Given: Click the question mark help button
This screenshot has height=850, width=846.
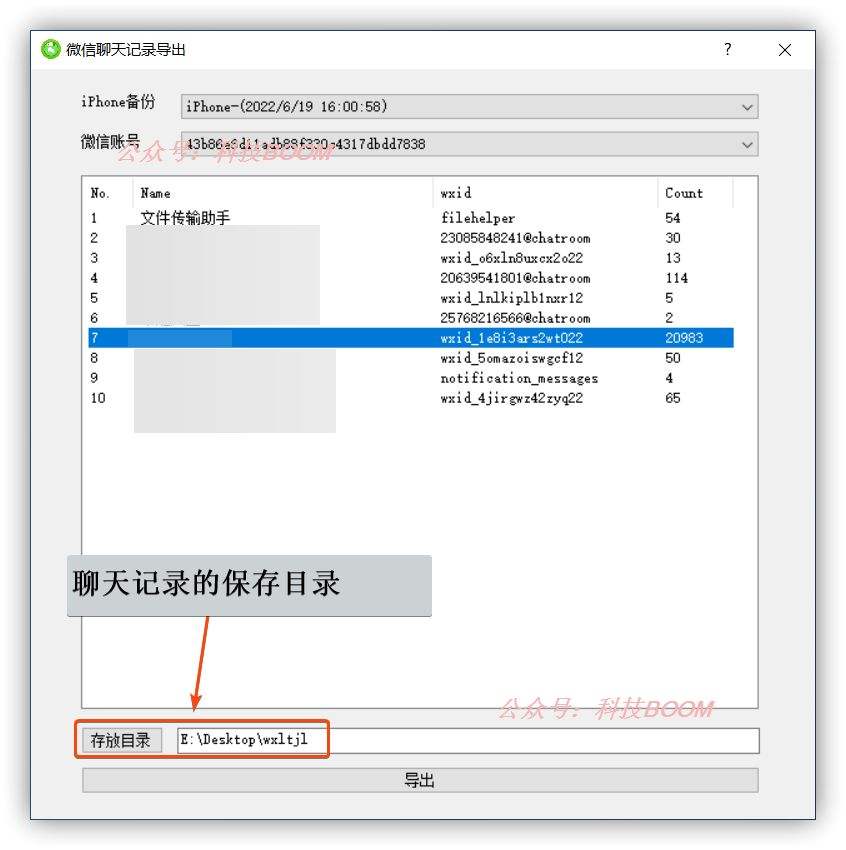Looking at the screenshot, I should tap(727, 49).
